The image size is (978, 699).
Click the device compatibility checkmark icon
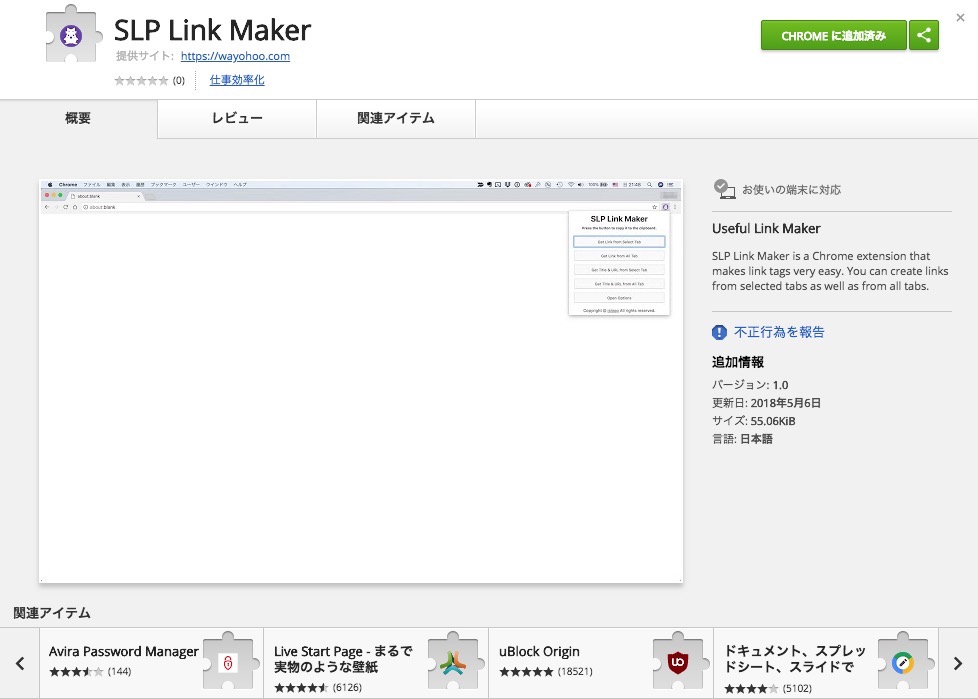[724, 189]
